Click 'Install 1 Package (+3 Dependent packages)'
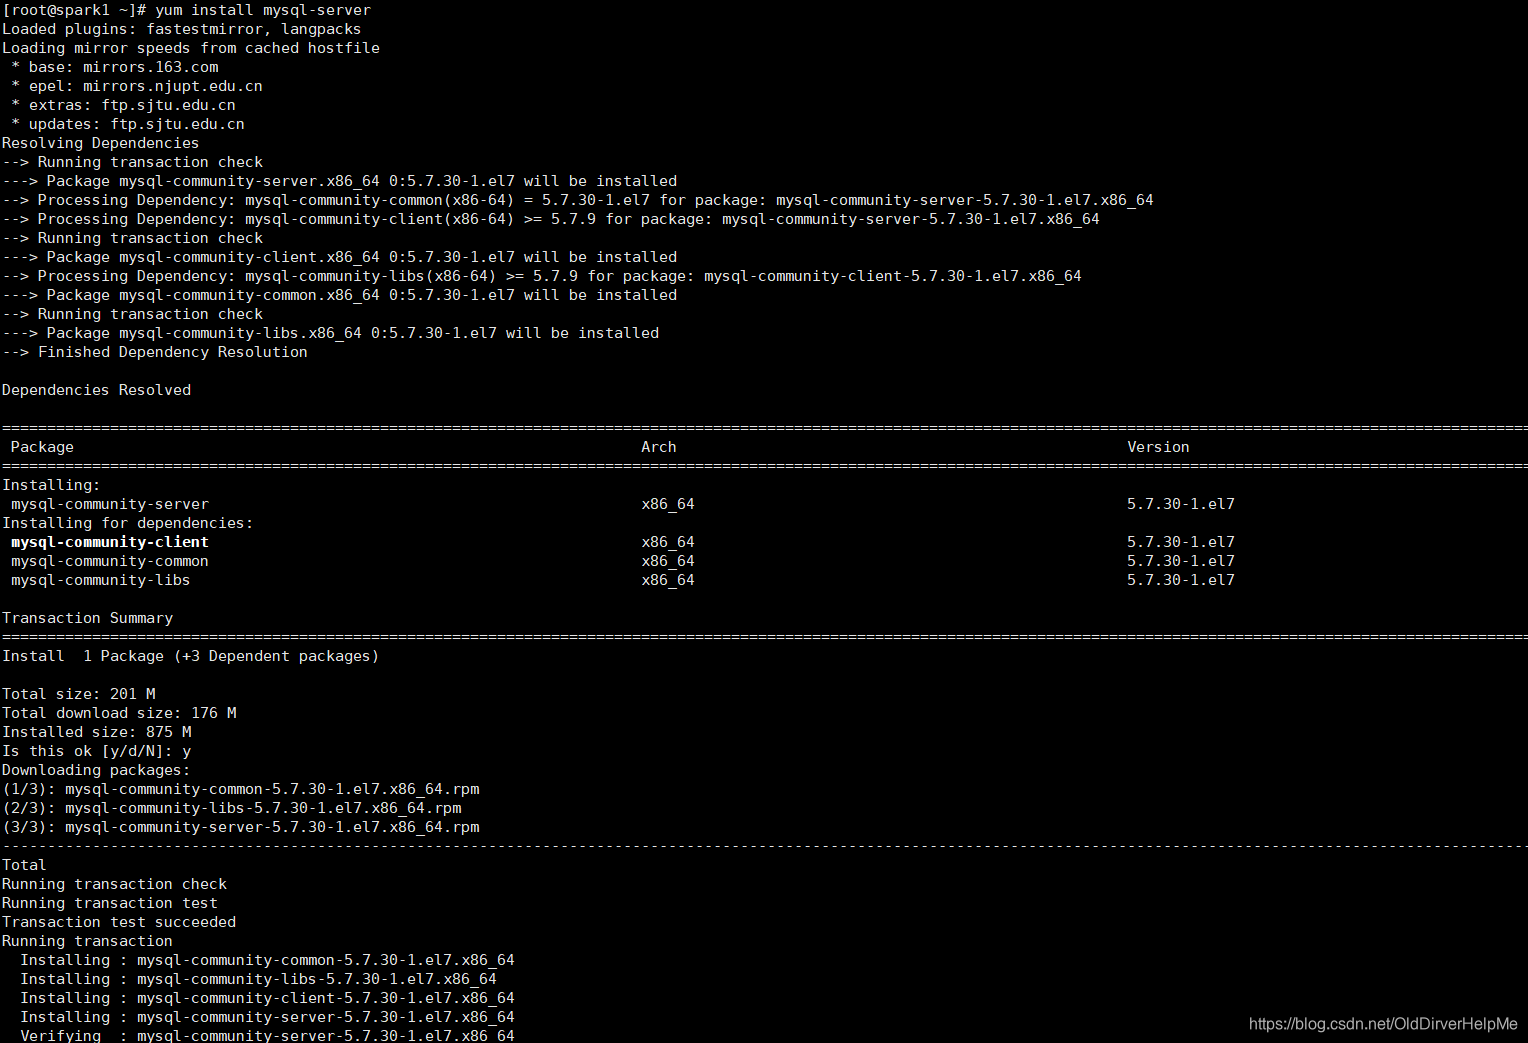The width and height of the screenshot is (1528, 1043). (190, 656)
